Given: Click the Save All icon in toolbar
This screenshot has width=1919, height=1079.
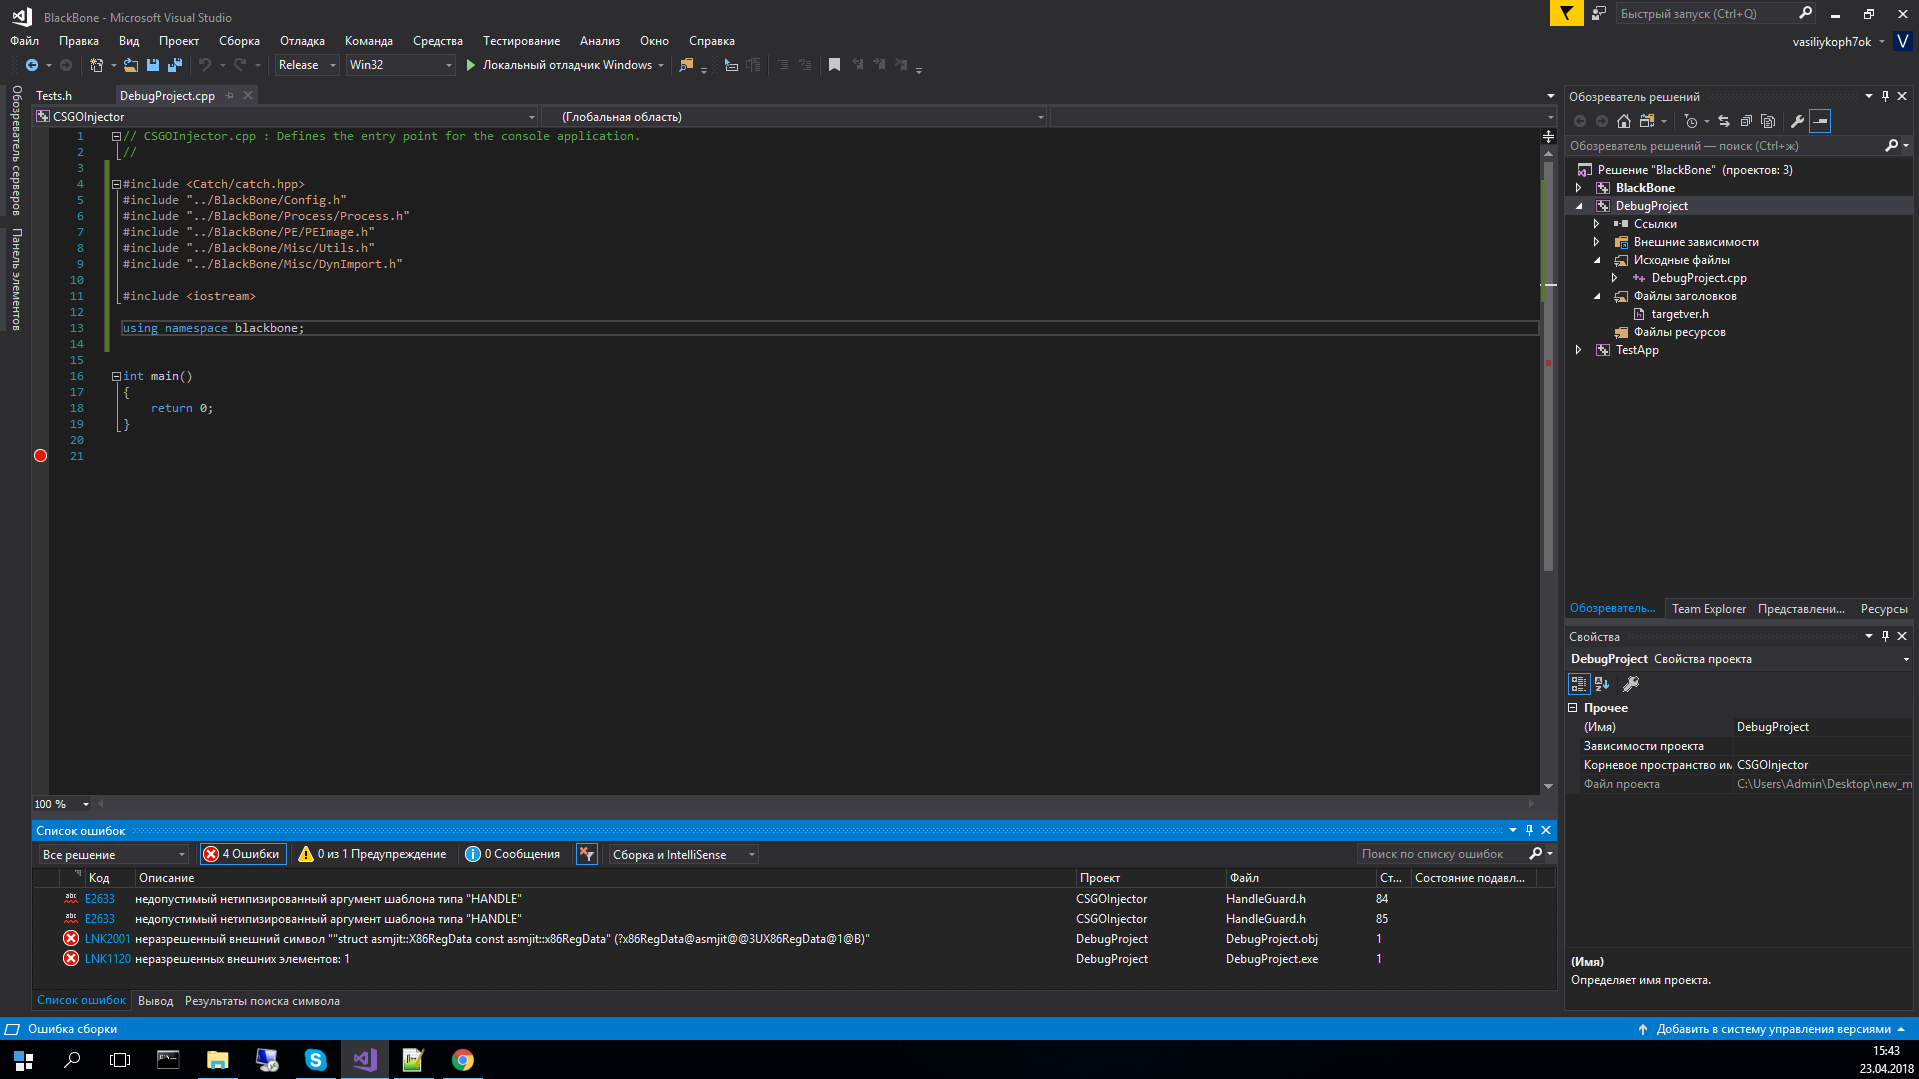Looking at the screenshot, I should click(x=173, y=64).
